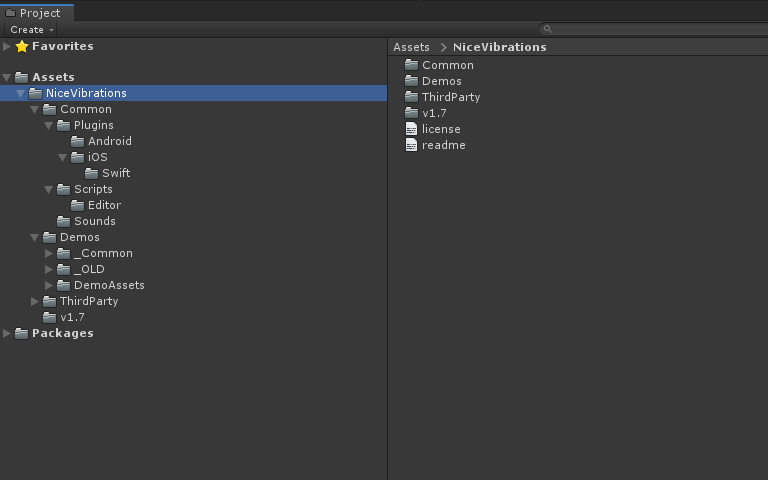The width and height of the screenshot is (768, 480).
Task: Select the Editor folder under Scripts
Action: click(x=96, y=205)
